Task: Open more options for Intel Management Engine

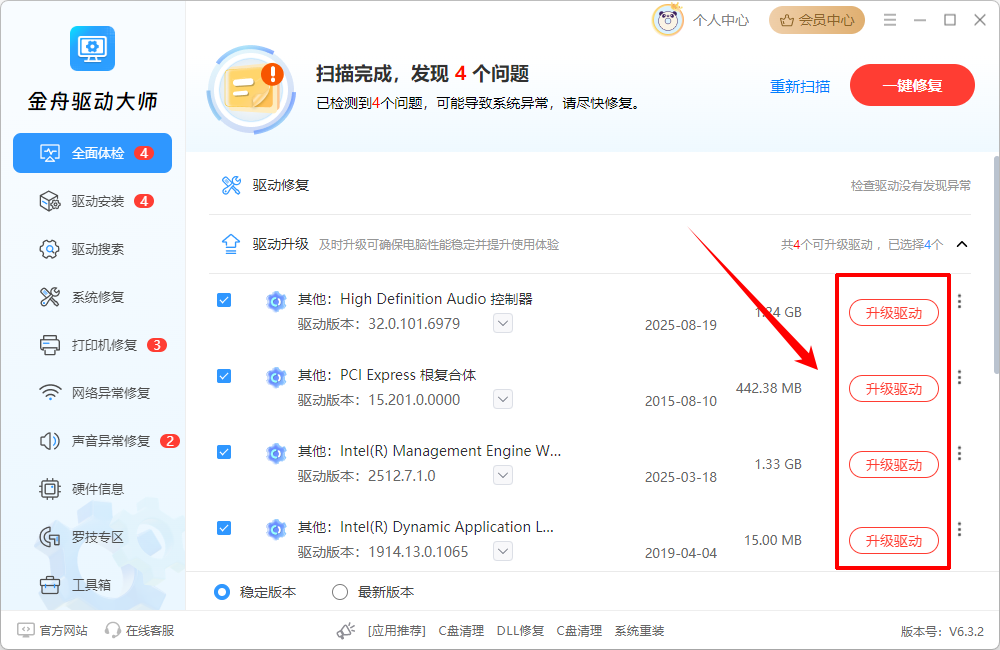Action: (x=959, y=454)
